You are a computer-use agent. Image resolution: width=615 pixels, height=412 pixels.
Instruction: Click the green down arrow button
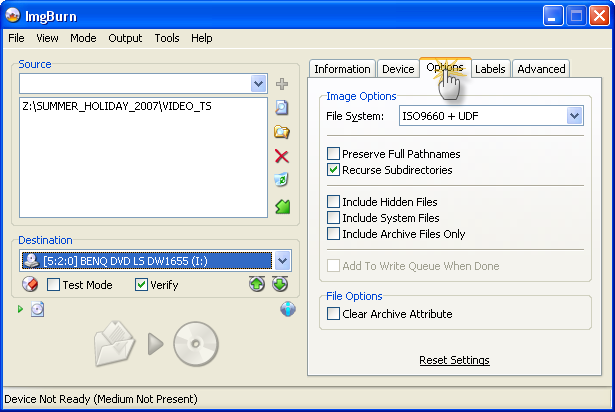coord(280,284)
